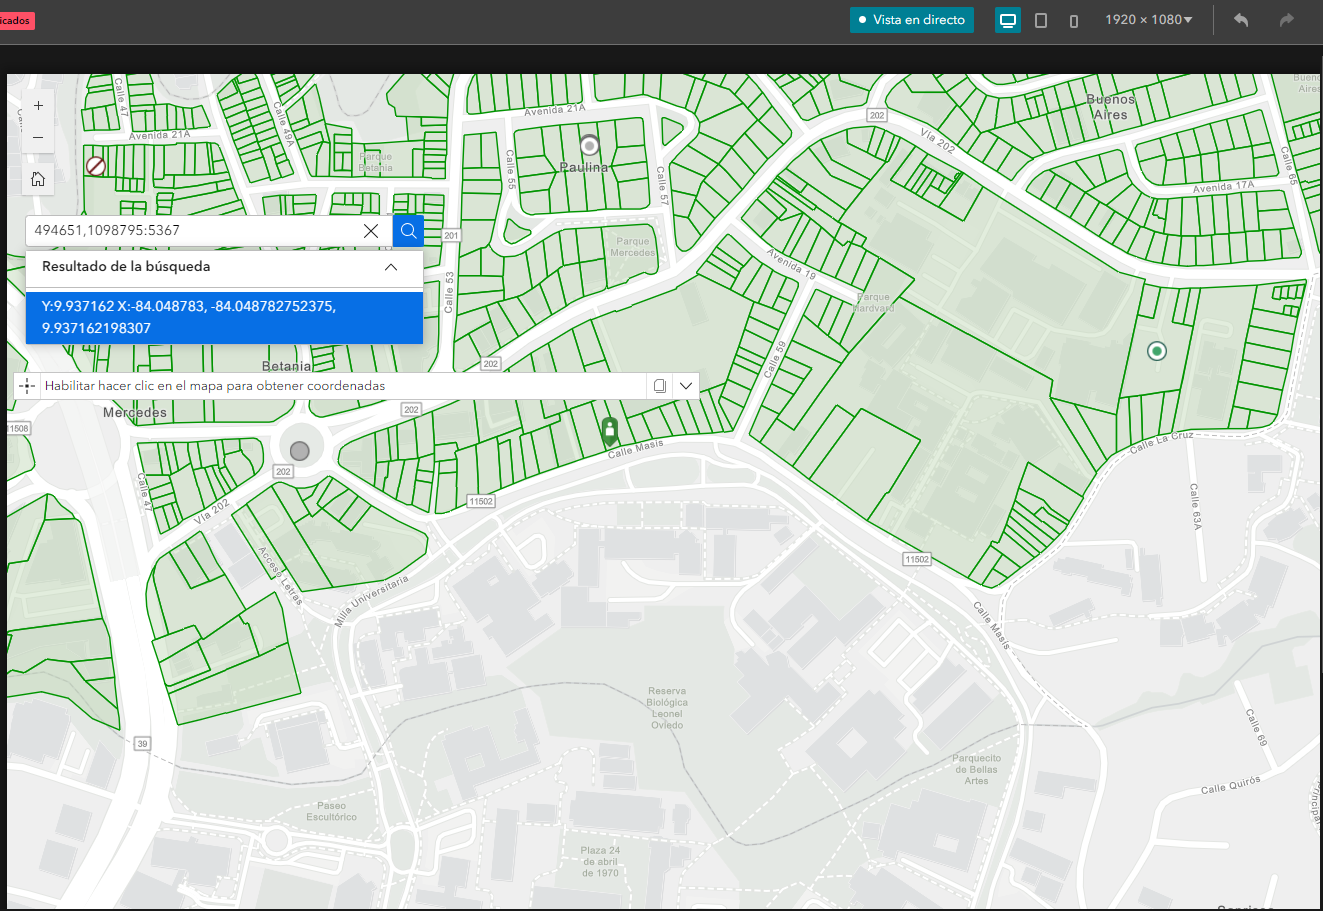
Task: Return map to home extent
Action: 38,179
